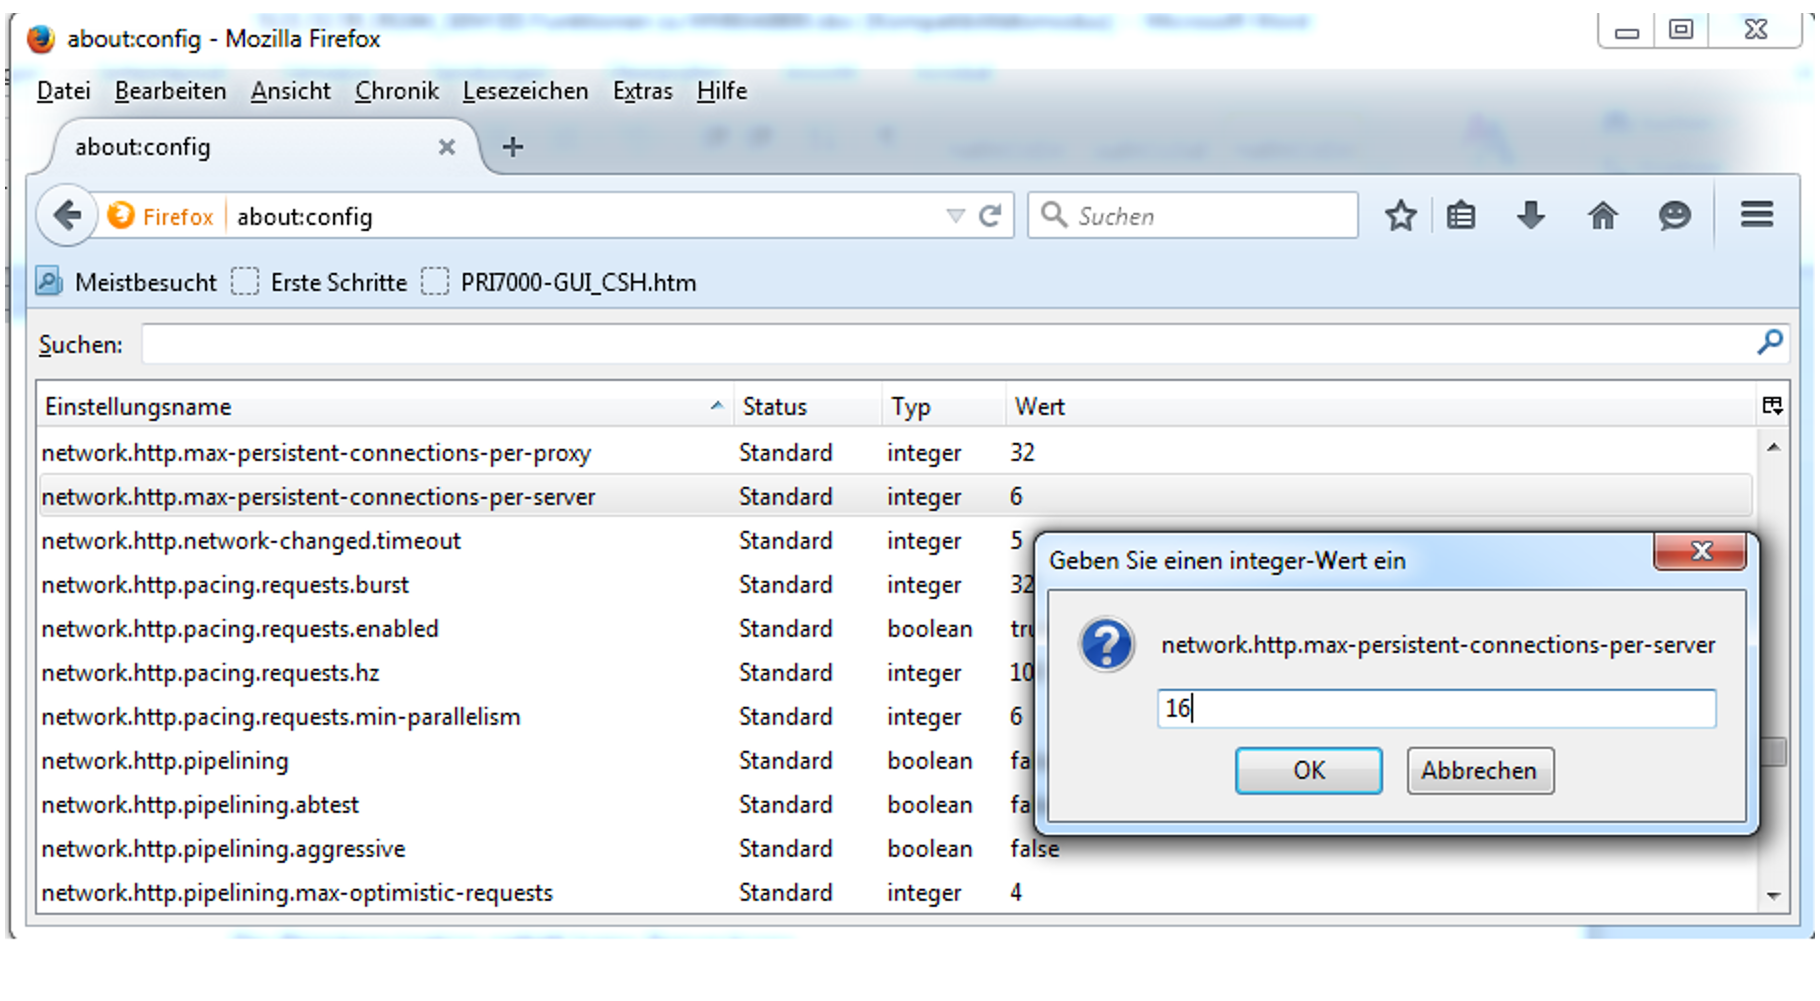Bookmark this page with the star icon
The width and height of the screenshot is (1820, 1001).
(1400, 216)
